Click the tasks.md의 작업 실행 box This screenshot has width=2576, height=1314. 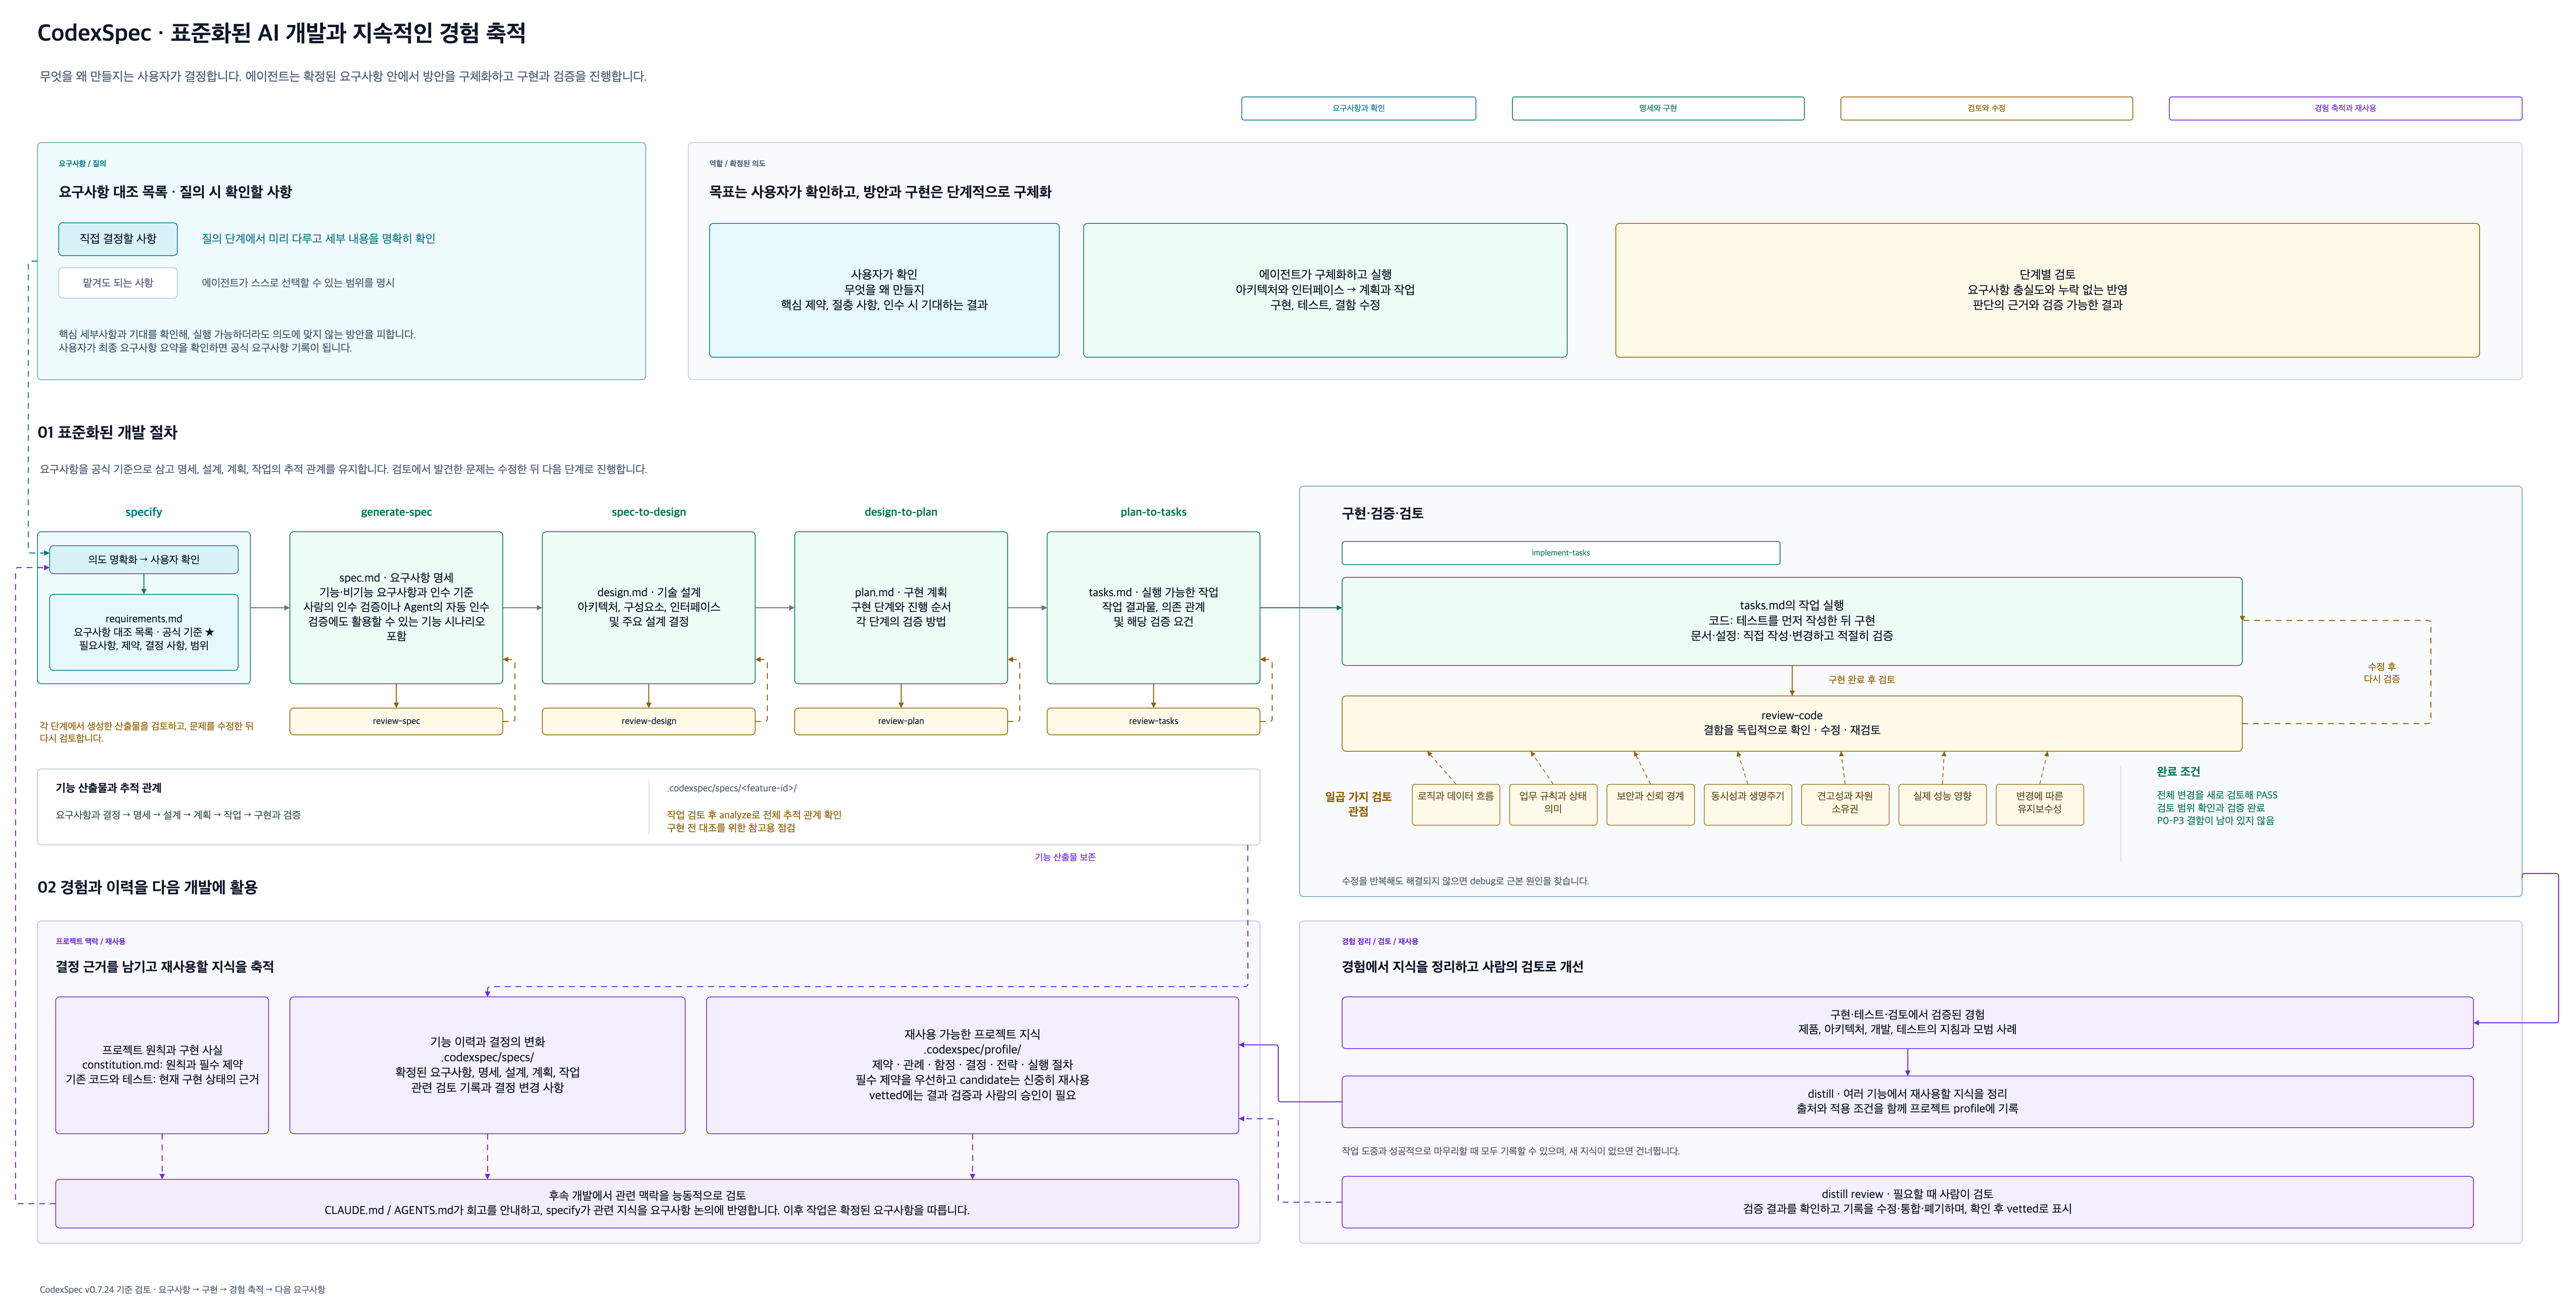click(x=1792, y=621)
